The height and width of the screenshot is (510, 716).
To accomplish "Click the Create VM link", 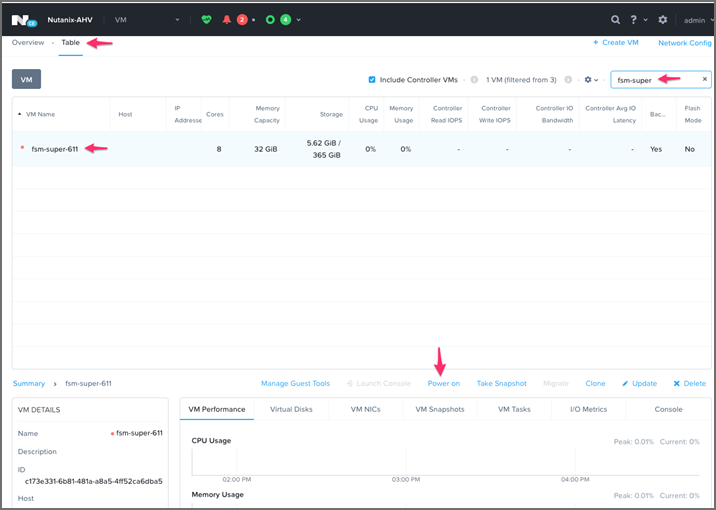I will (x=616, y=42).
